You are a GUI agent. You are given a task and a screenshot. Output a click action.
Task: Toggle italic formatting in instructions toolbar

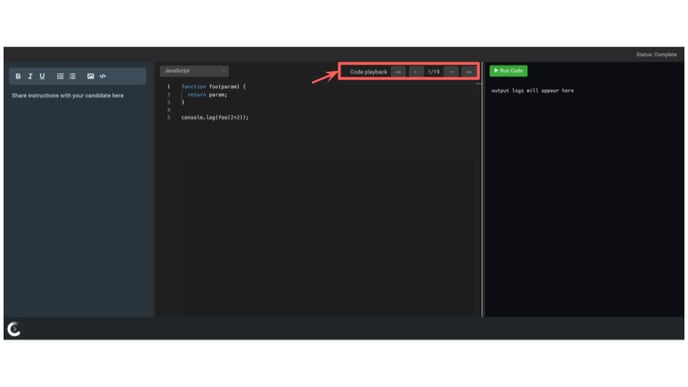click(x=30, y=76)
